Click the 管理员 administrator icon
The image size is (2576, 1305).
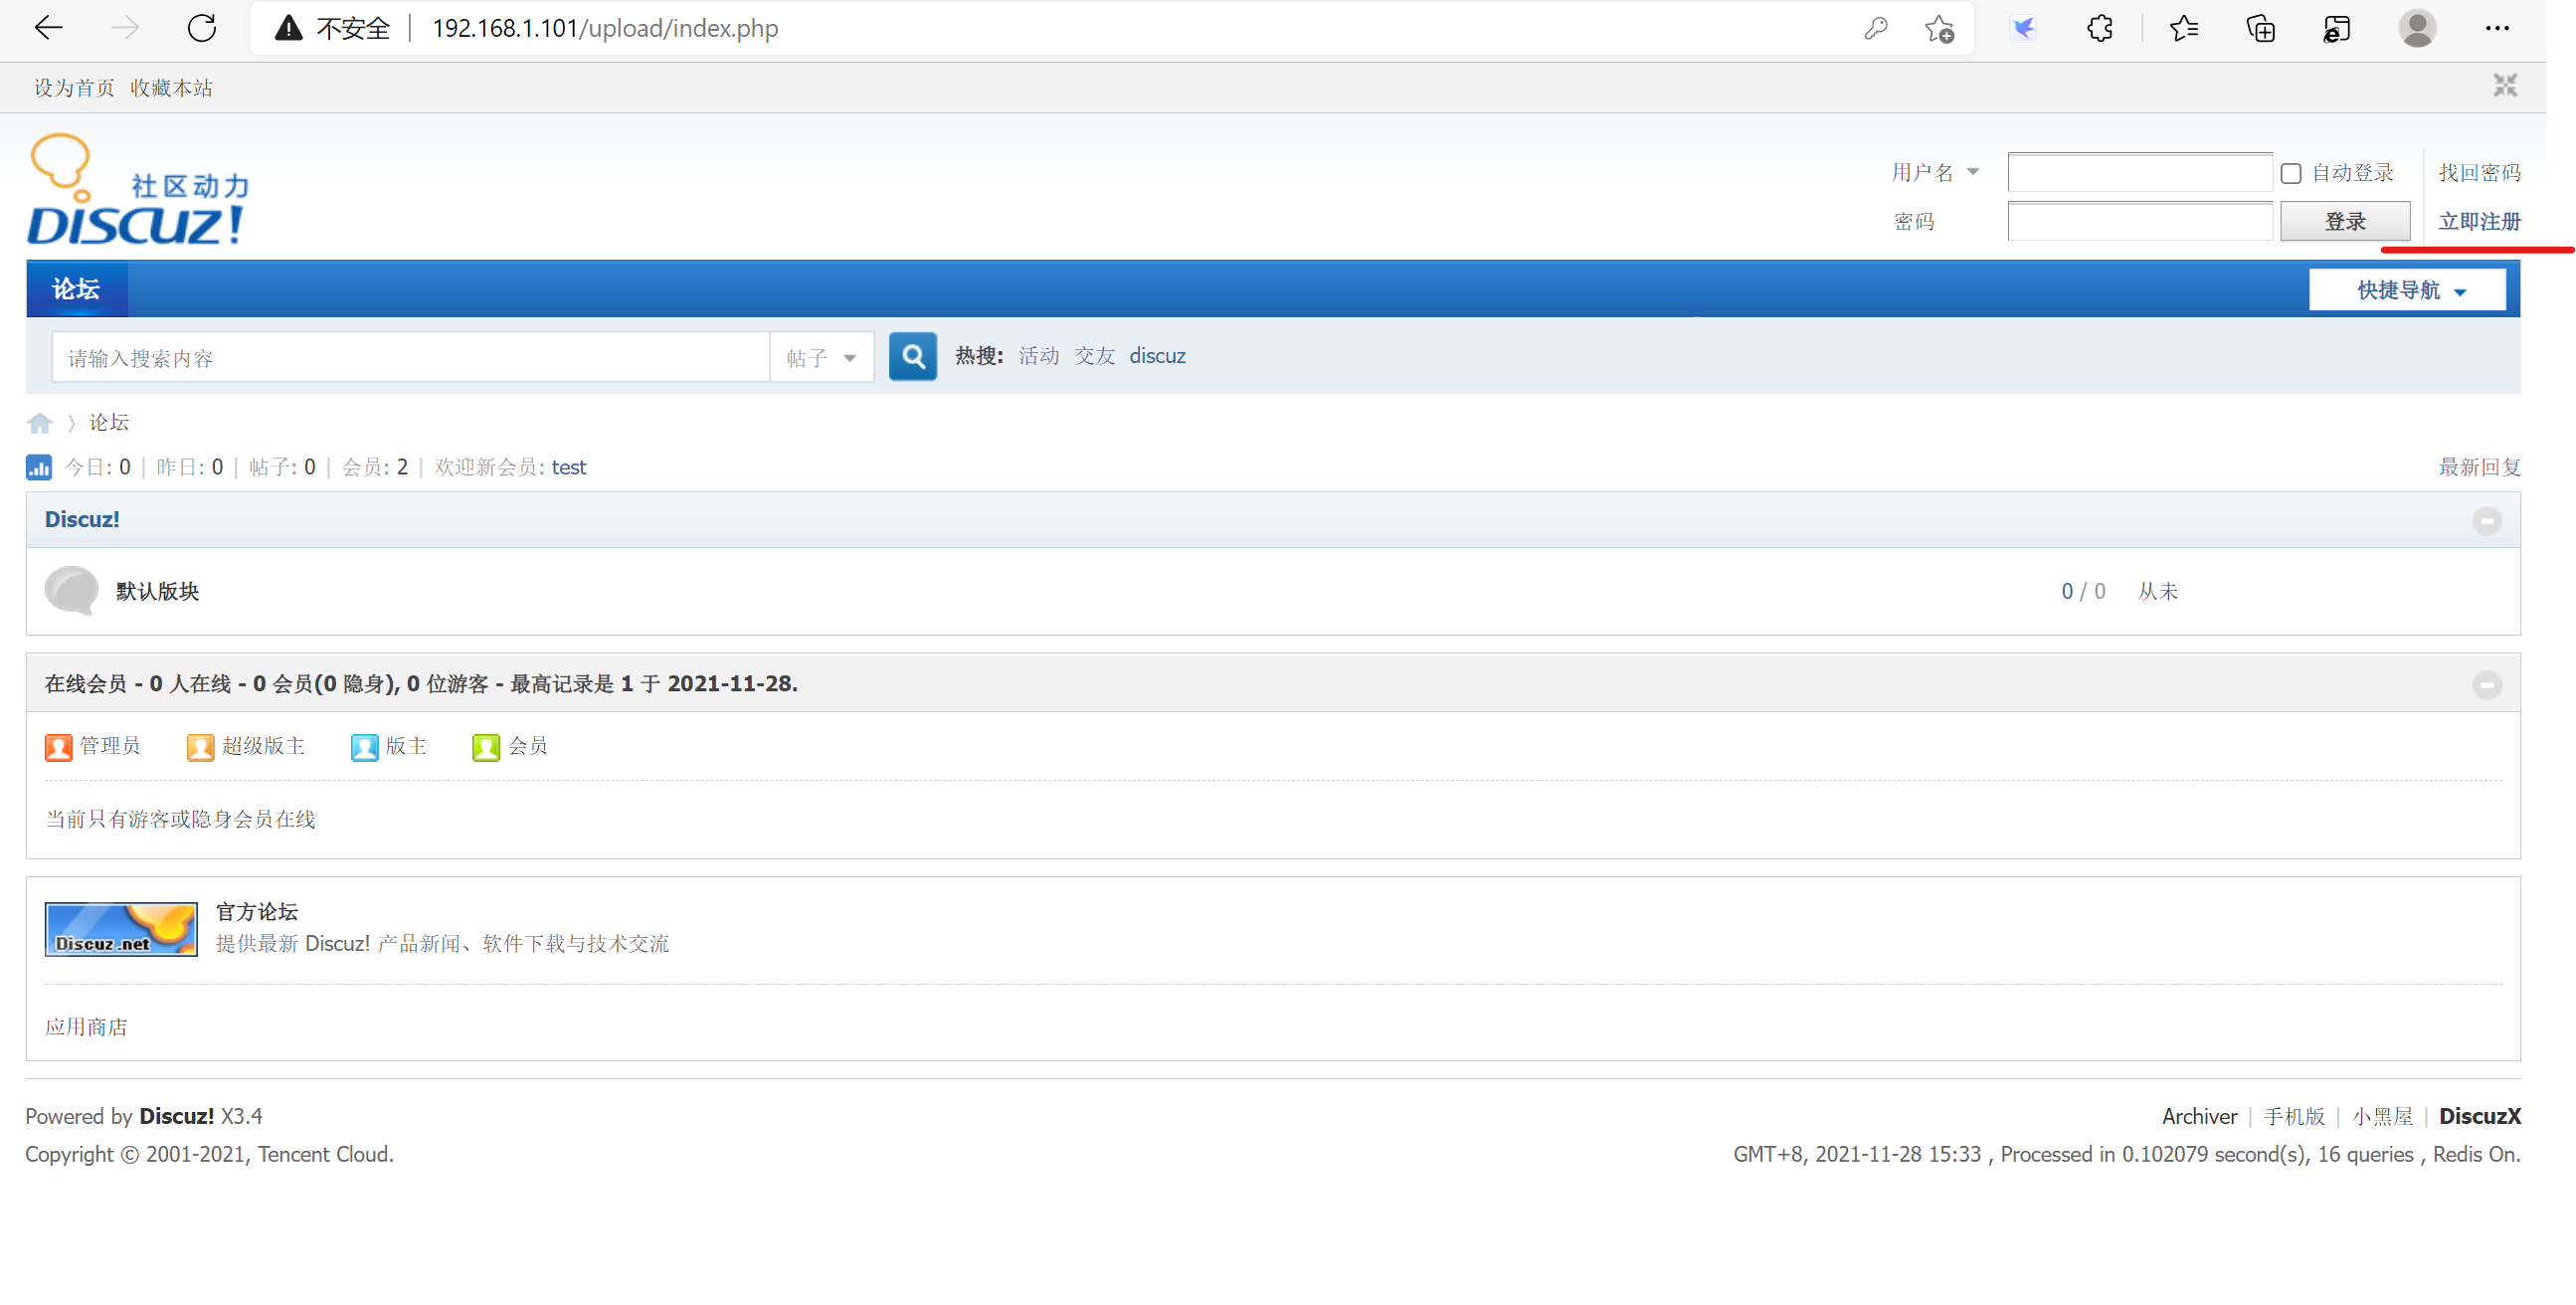point(58,747)
